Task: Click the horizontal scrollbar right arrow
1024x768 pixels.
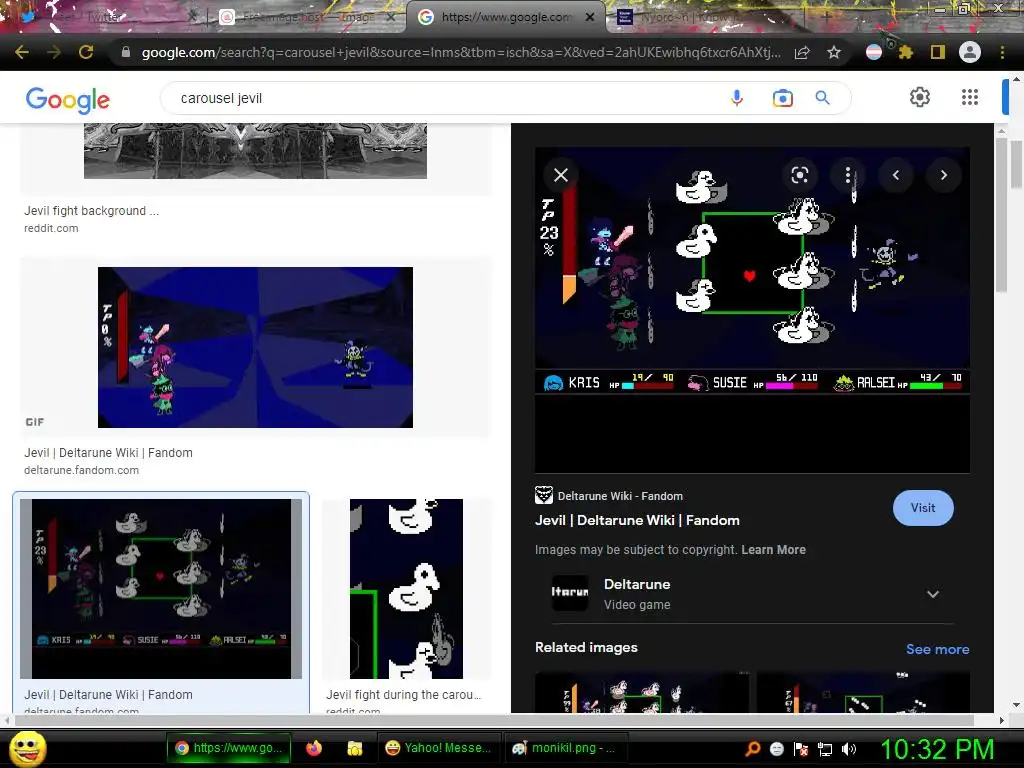Action: click(x=1002, y=720)
